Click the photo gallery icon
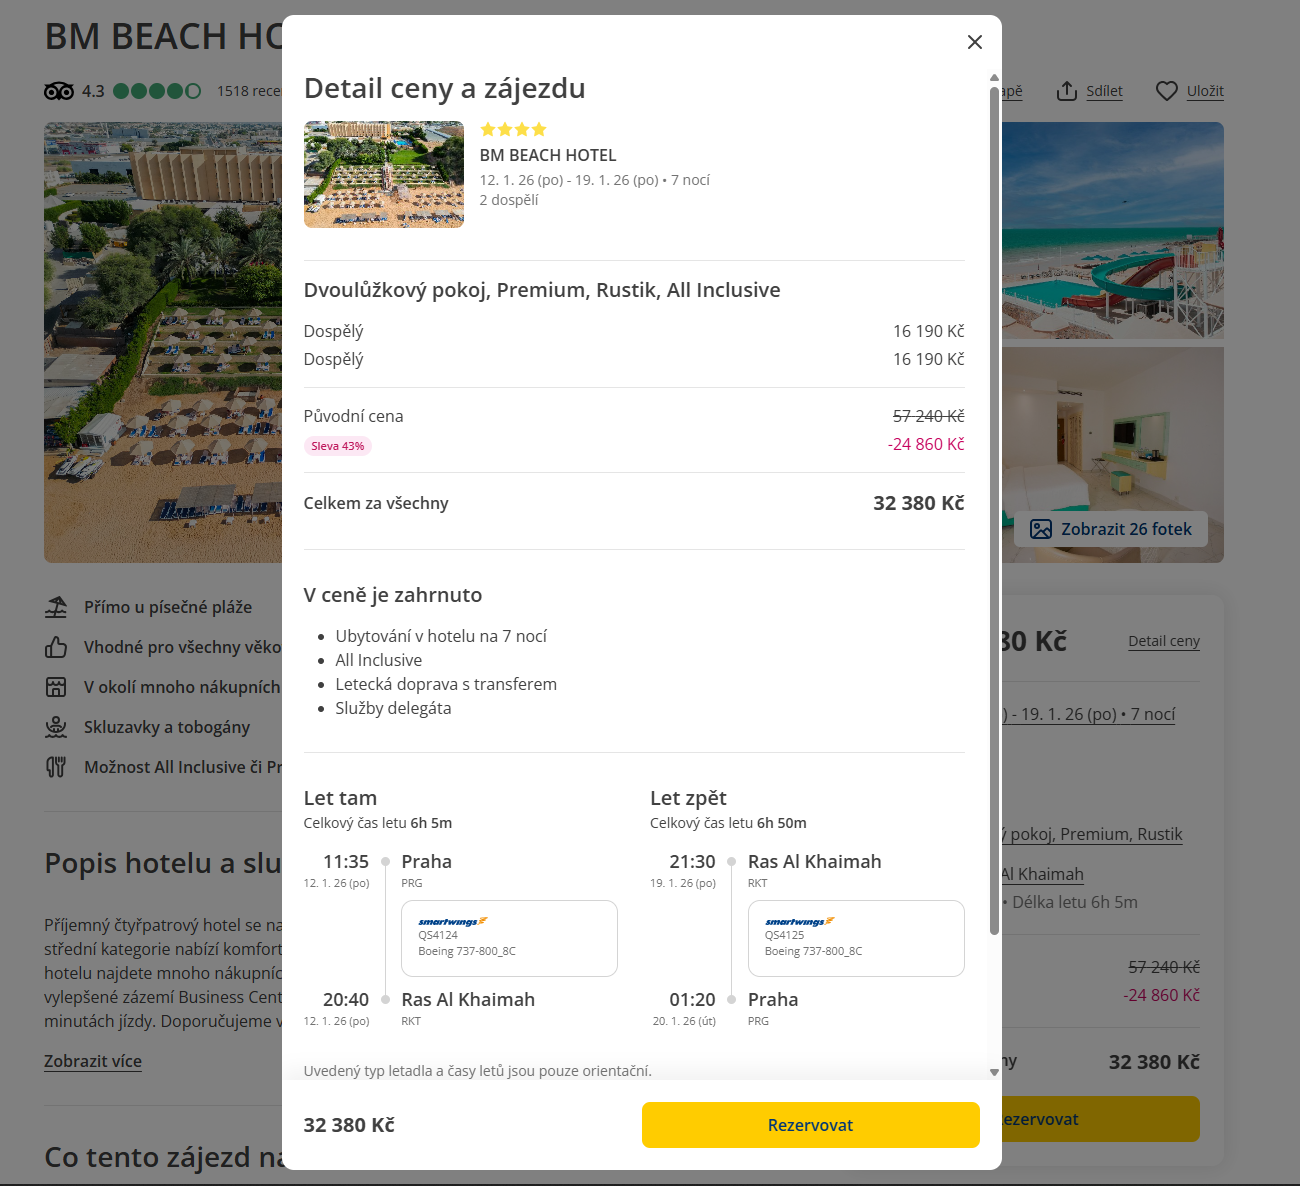 [x=1041, y=529]
